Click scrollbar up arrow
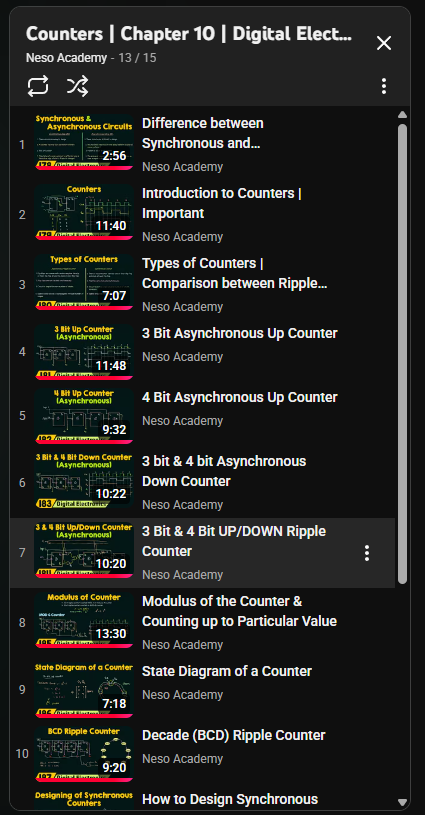The width and height of the screenshot is (425, 815). [x=402, y=115]
